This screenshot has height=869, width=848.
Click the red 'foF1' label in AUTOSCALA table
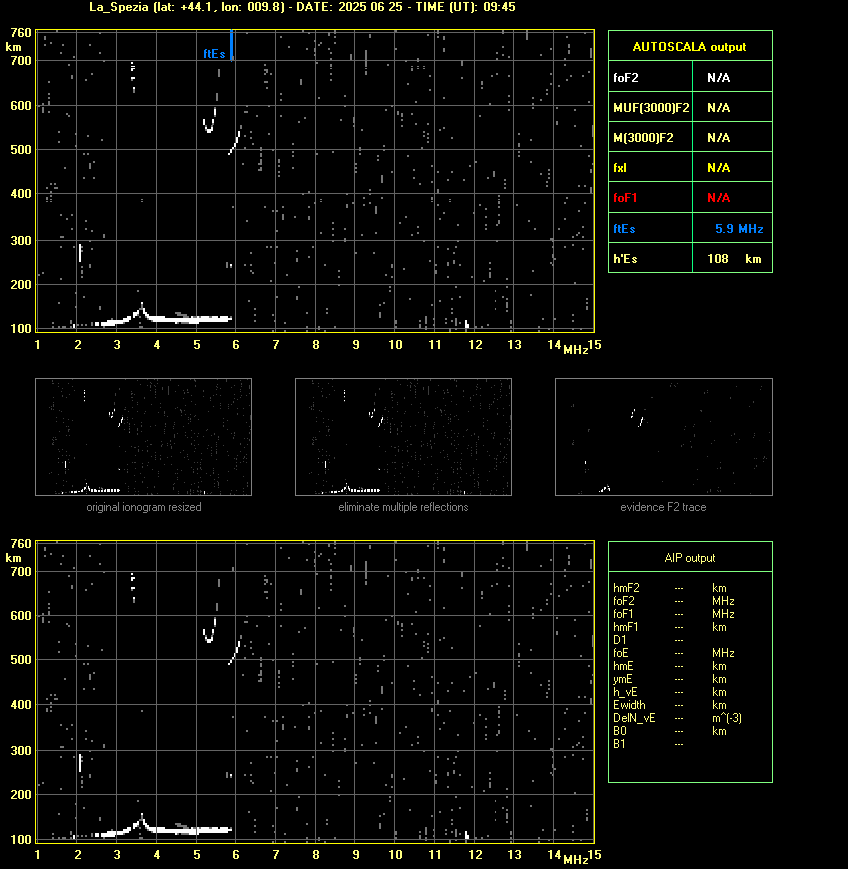tap(625, 198)
